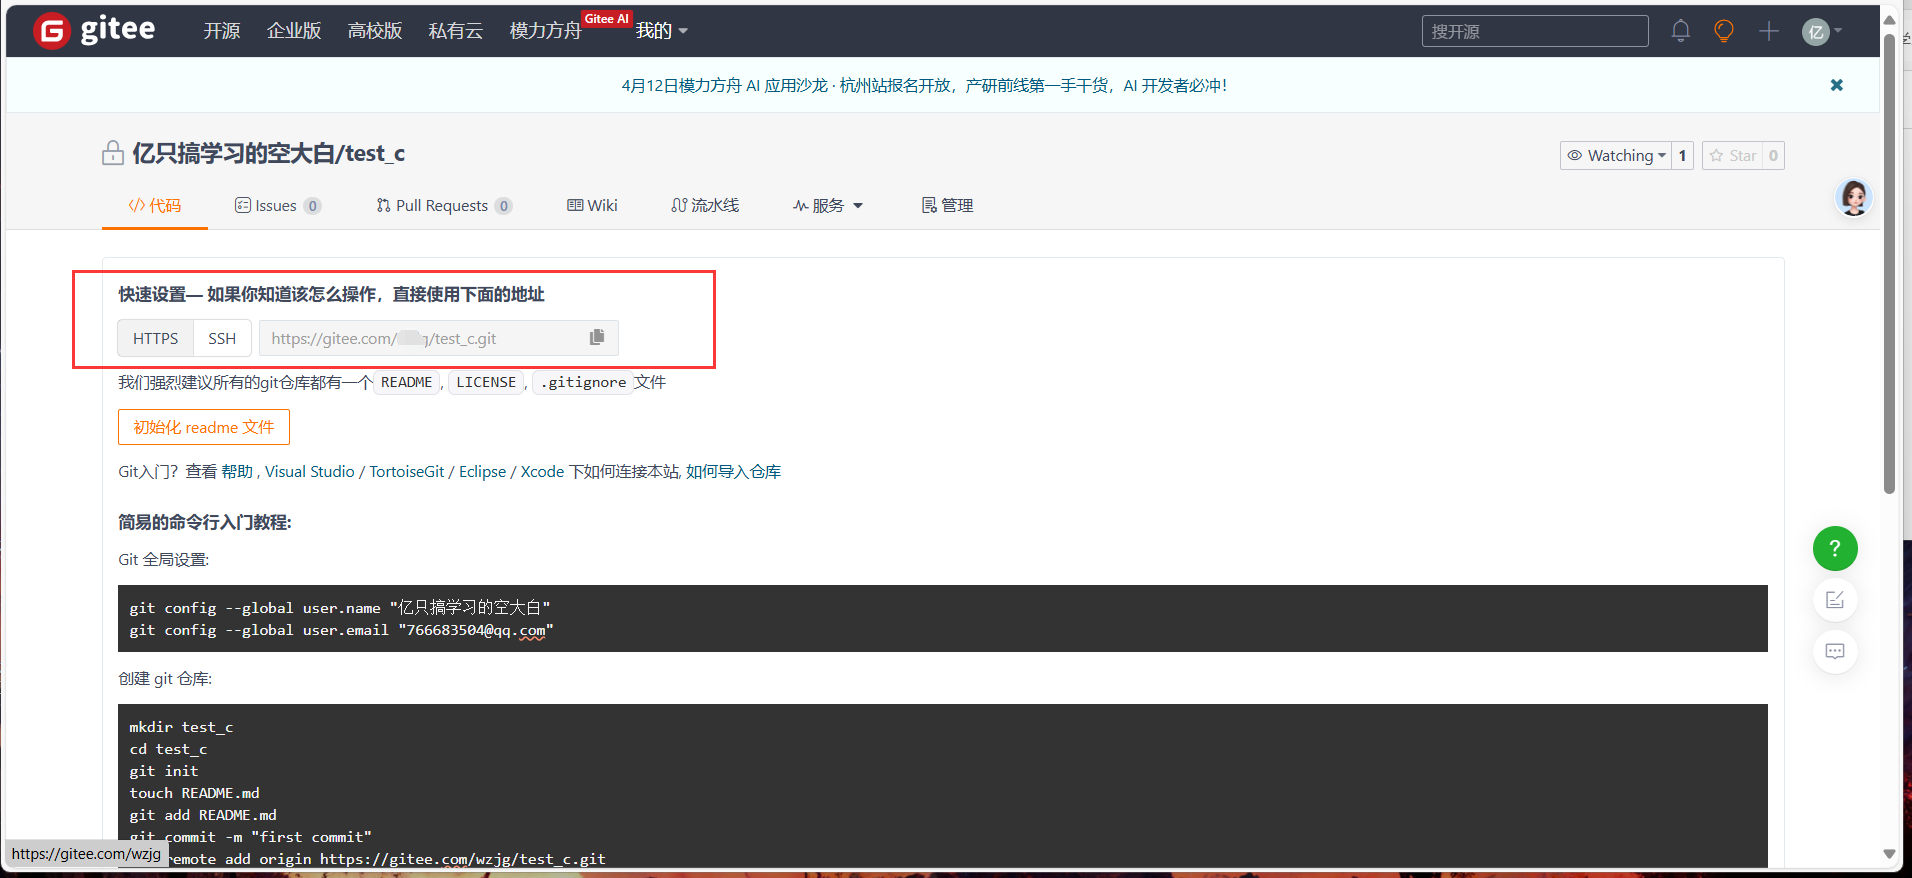Open the plus create menu
This screenshot has width=1912, height=878.
click(x=1769, y=31)
